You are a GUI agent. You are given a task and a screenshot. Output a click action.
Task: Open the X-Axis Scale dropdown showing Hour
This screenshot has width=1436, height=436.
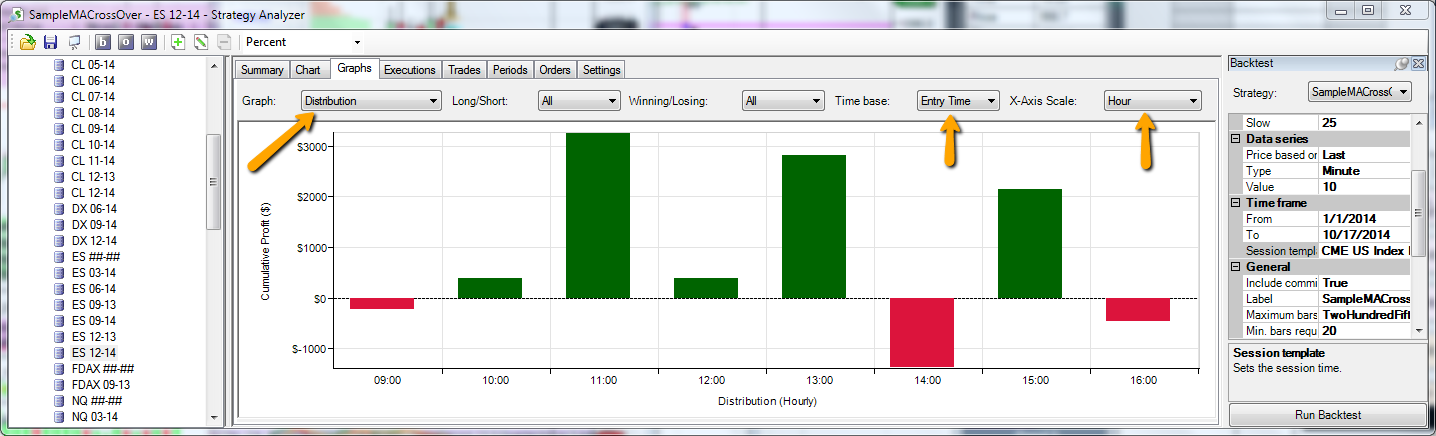tap(1153, 101)
